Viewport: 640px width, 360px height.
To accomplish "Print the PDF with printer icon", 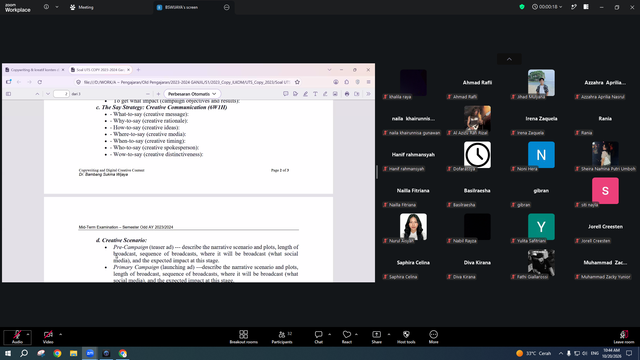I will coord(347,94).
